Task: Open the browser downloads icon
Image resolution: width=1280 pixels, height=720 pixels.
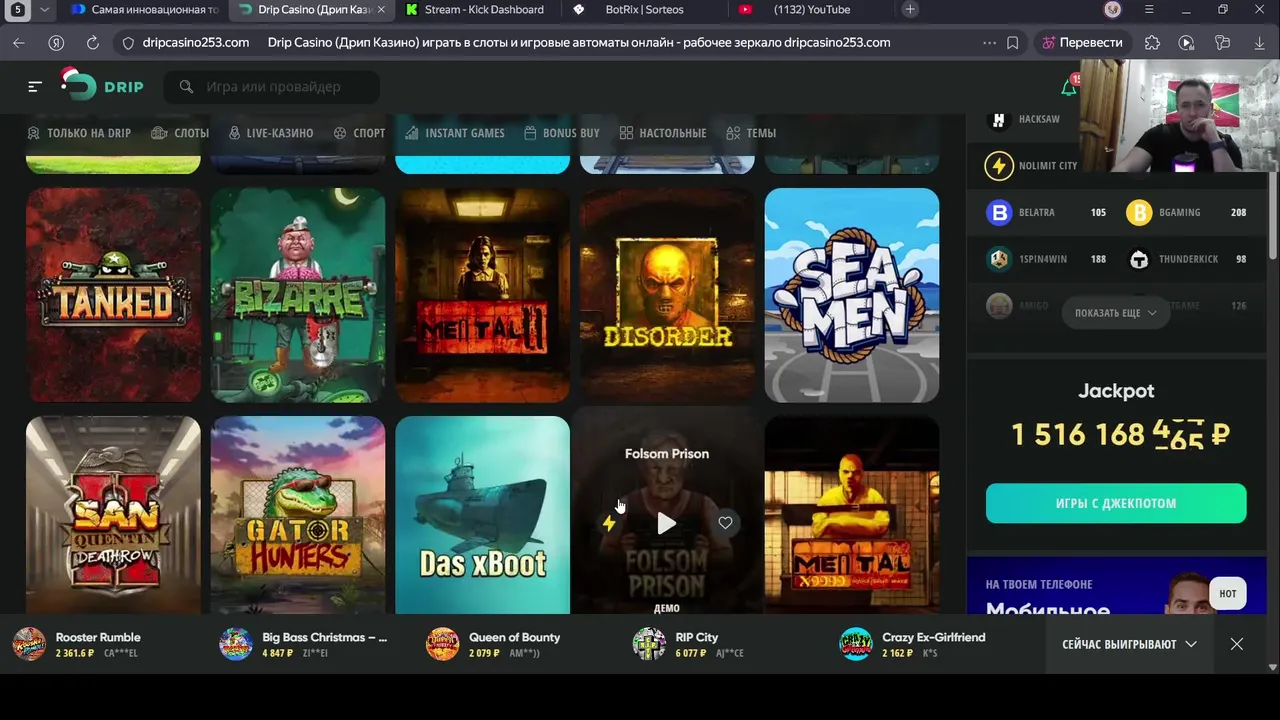Action: click(x=1259, y=43)
